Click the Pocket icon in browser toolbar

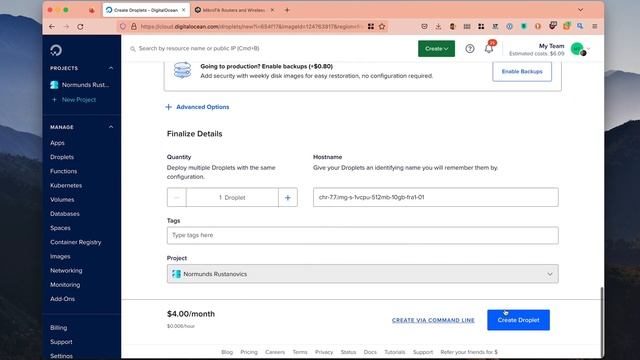424,26
